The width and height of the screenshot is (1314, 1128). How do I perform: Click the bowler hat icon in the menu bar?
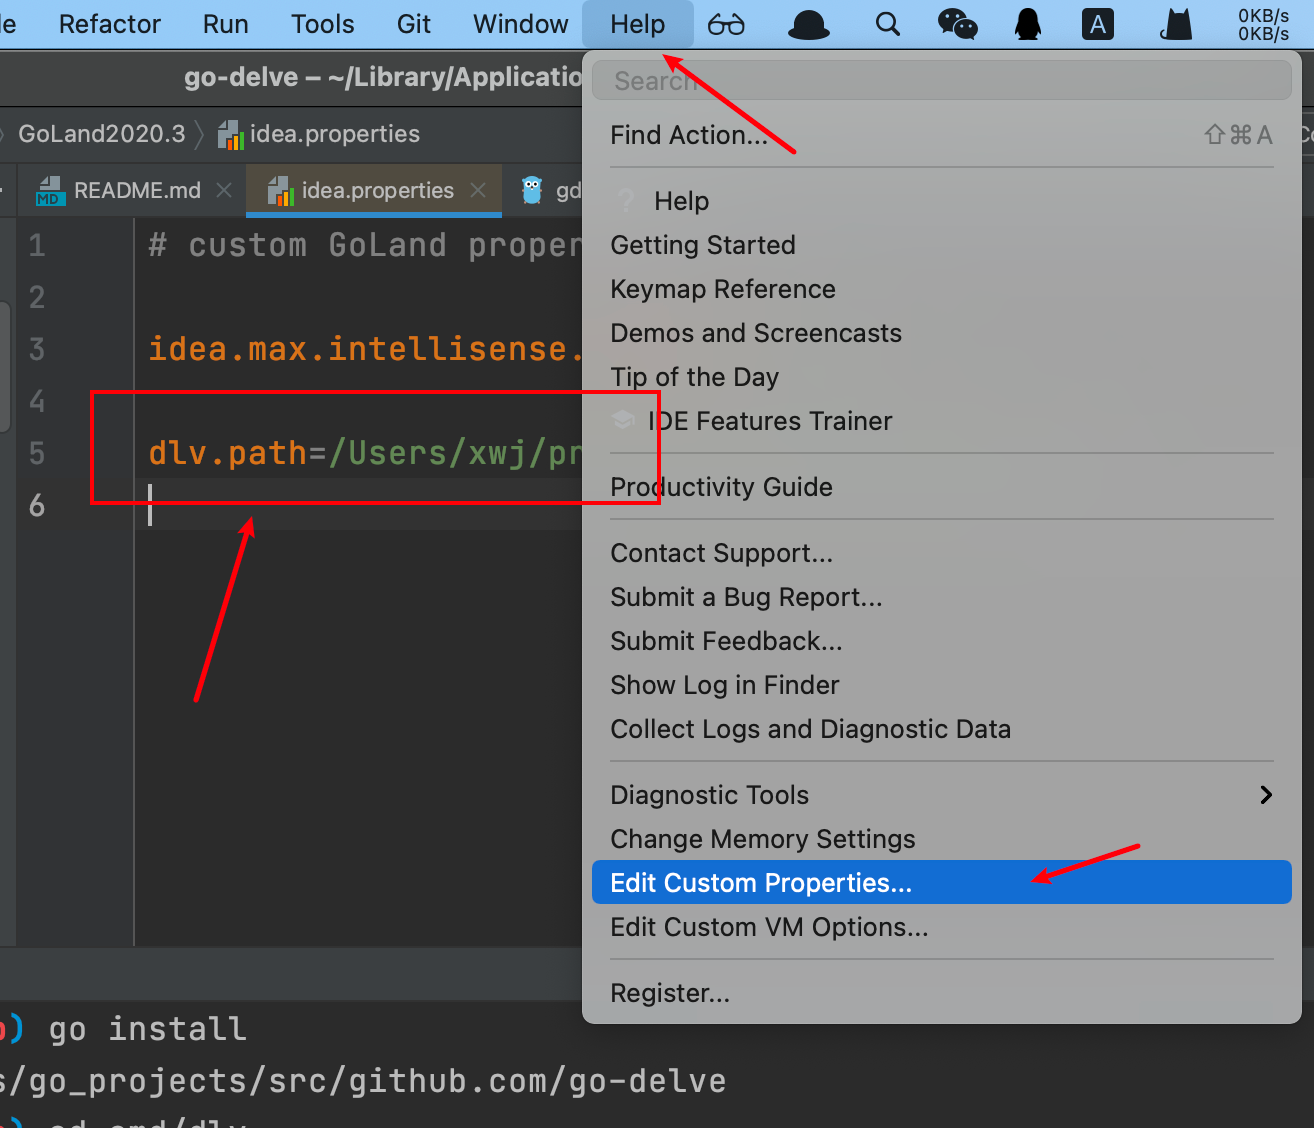click(x=808, y=24)
